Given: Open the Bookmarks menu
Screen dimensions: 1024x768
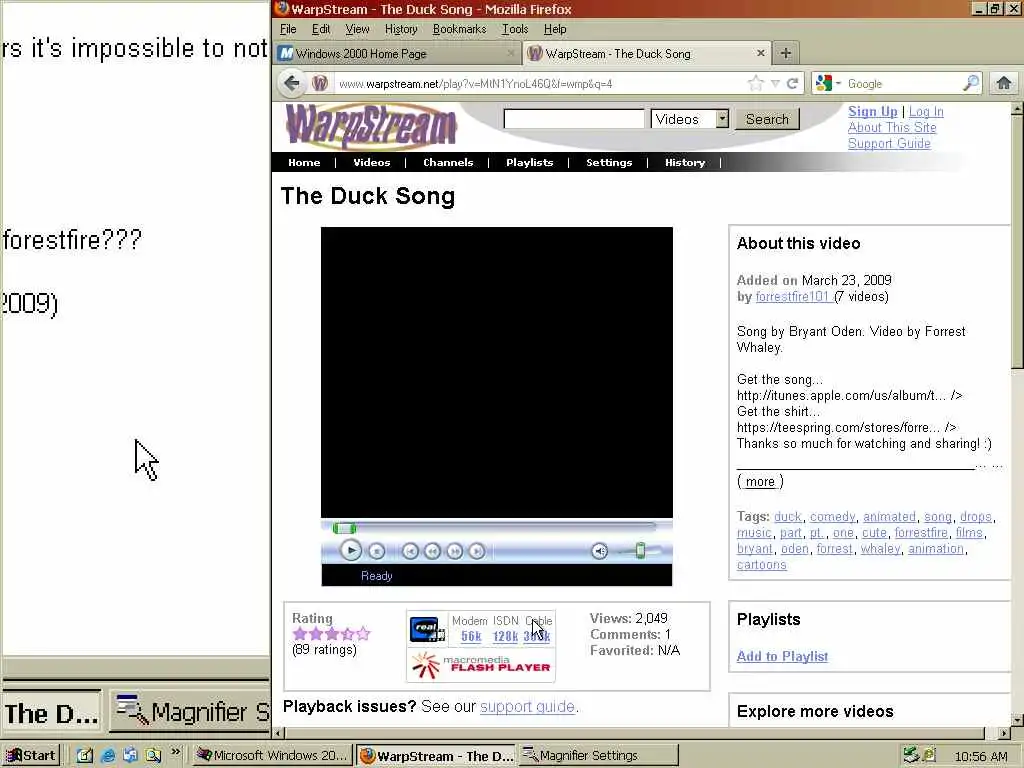Looking at the screenshot, I should (460, 29).
